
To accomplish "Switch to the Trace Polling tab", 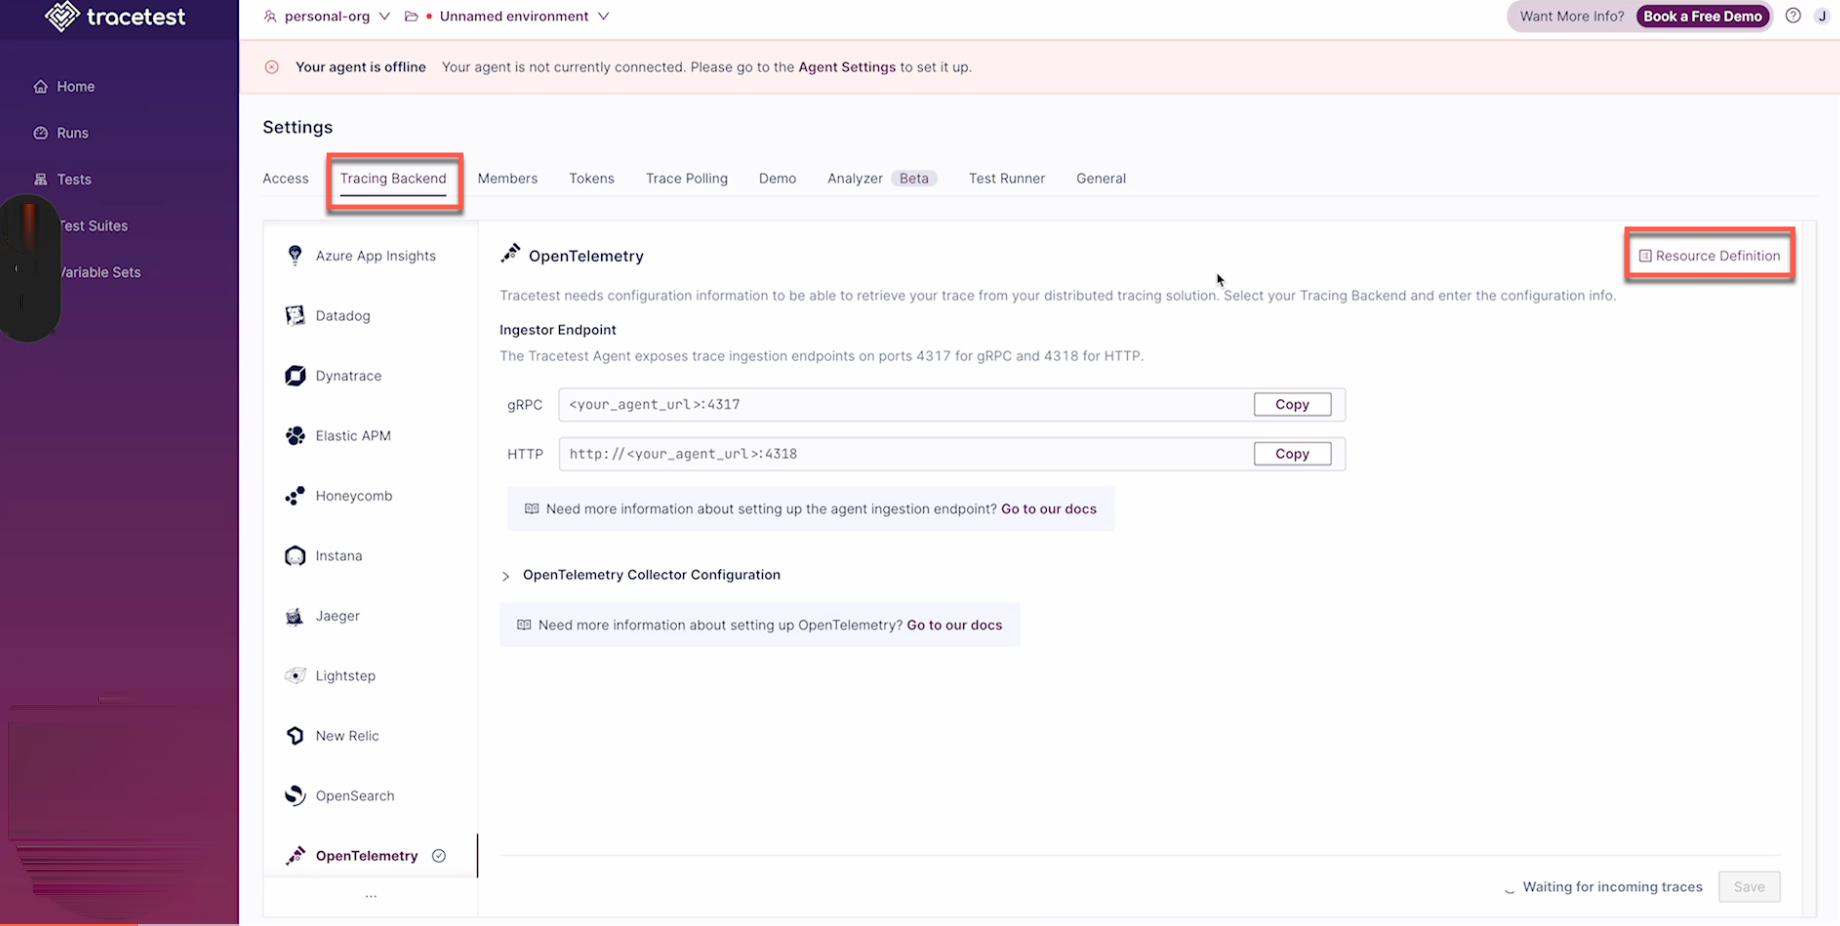I will coord(687,178).
